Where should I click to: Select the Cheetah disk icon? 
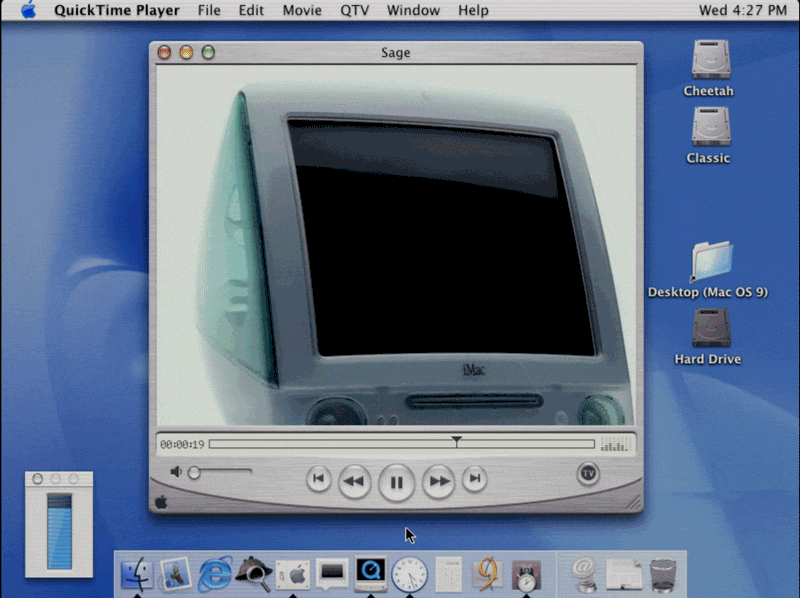point(711,59)
